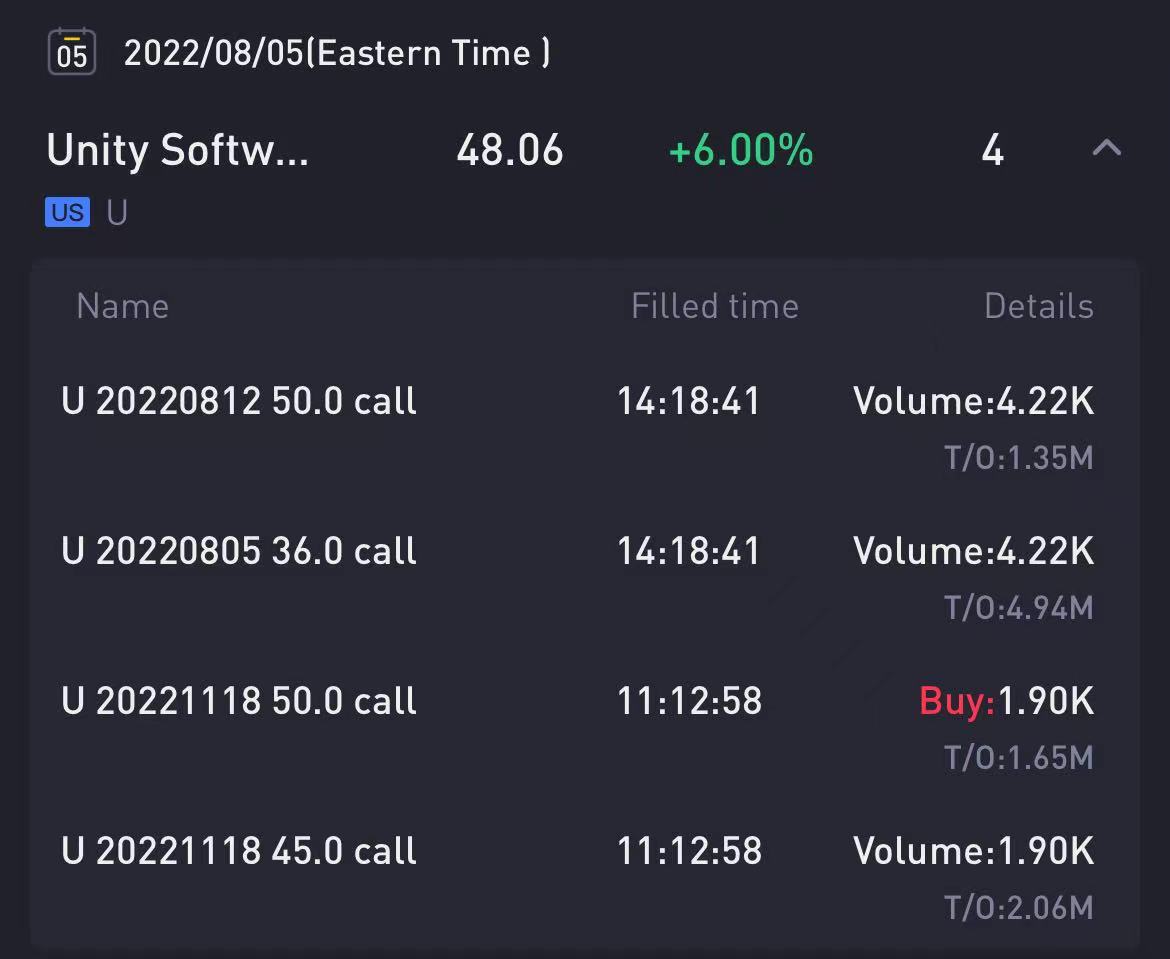Viewport: 1170px width, 959px height.
Task: Open Unity Software stock name
Action: [x=178, y=149]
